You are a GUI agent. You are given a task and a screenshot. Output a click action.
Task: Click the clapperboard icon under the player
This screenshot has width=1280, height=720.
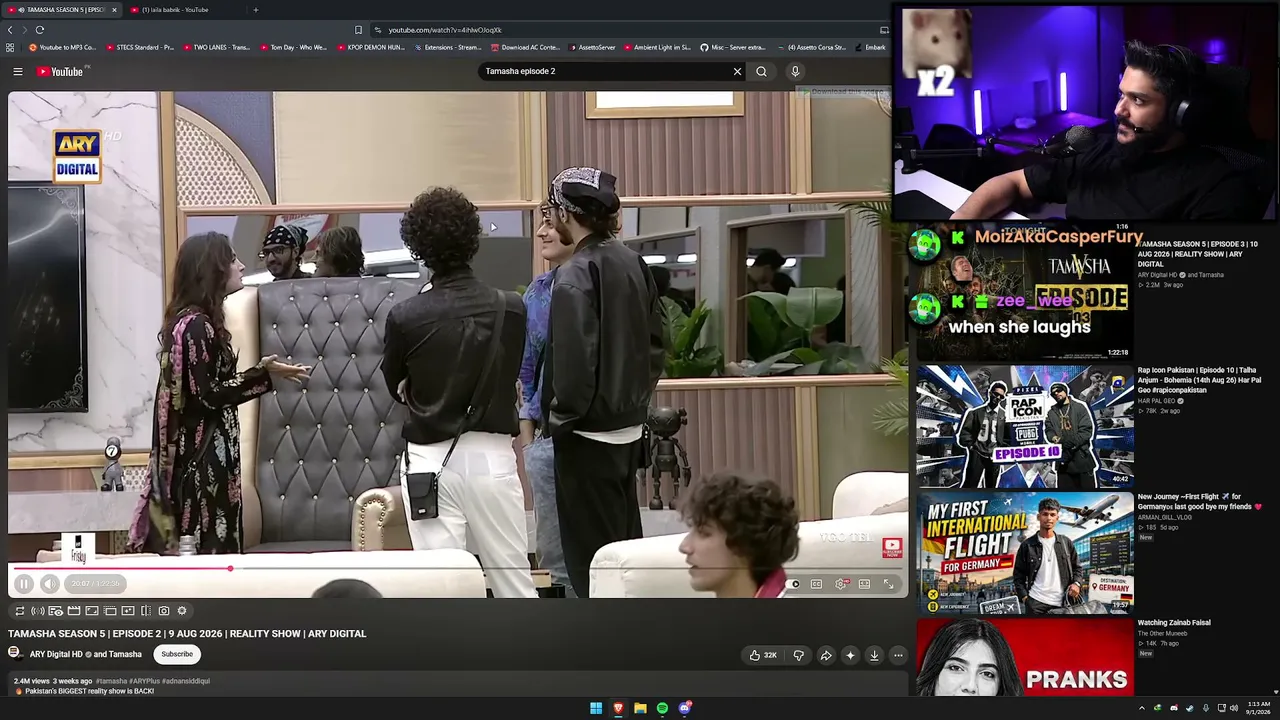(x=74, y=611)
